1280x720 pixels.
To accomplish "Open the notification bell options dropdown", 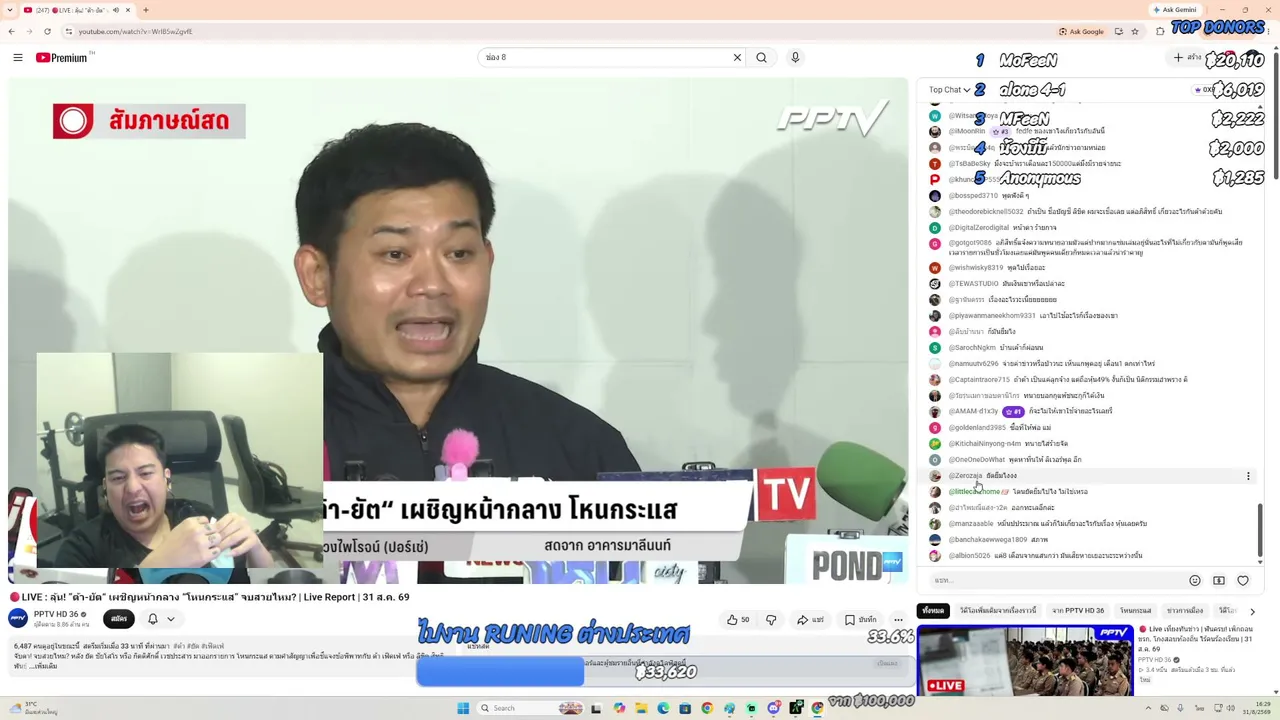I will coord(161,619).
